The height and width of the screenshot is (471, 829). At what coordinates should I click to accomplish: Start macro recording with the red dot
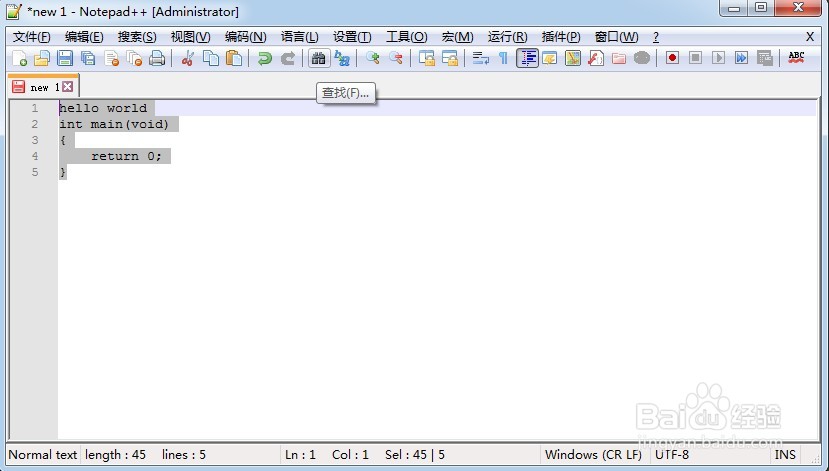673,58
